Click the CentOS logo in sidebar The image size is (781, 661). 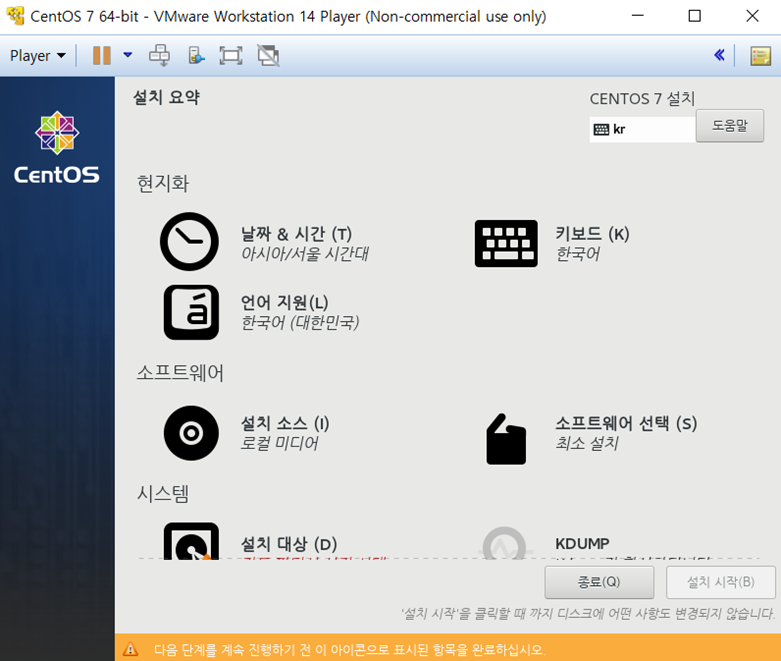(x=57, y=147)
